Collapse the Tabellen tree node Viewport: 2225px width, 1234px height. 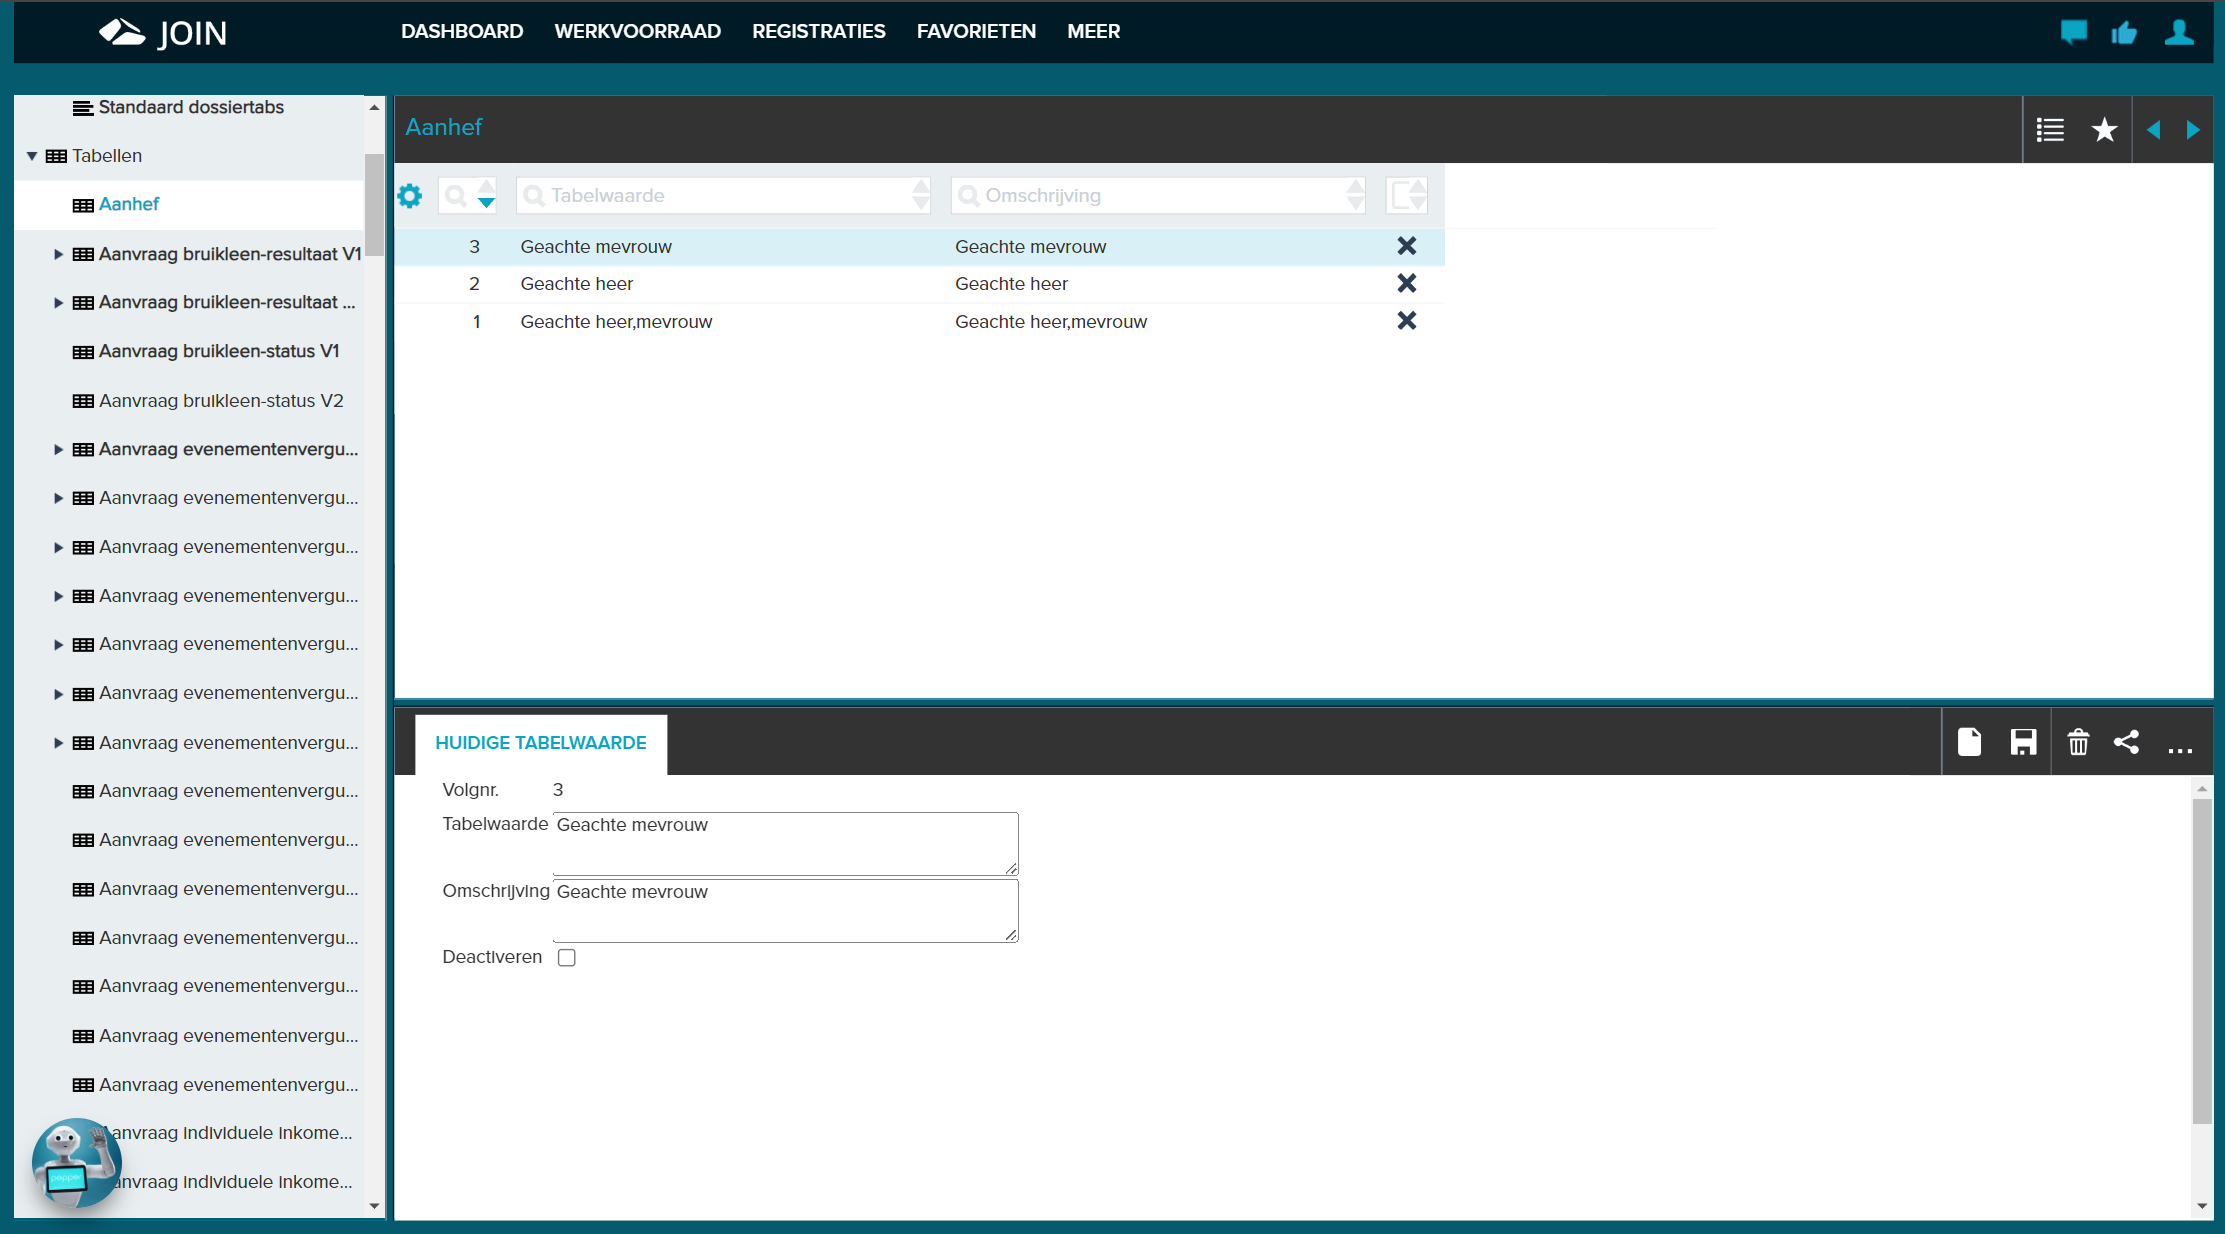tap(32, 156)
